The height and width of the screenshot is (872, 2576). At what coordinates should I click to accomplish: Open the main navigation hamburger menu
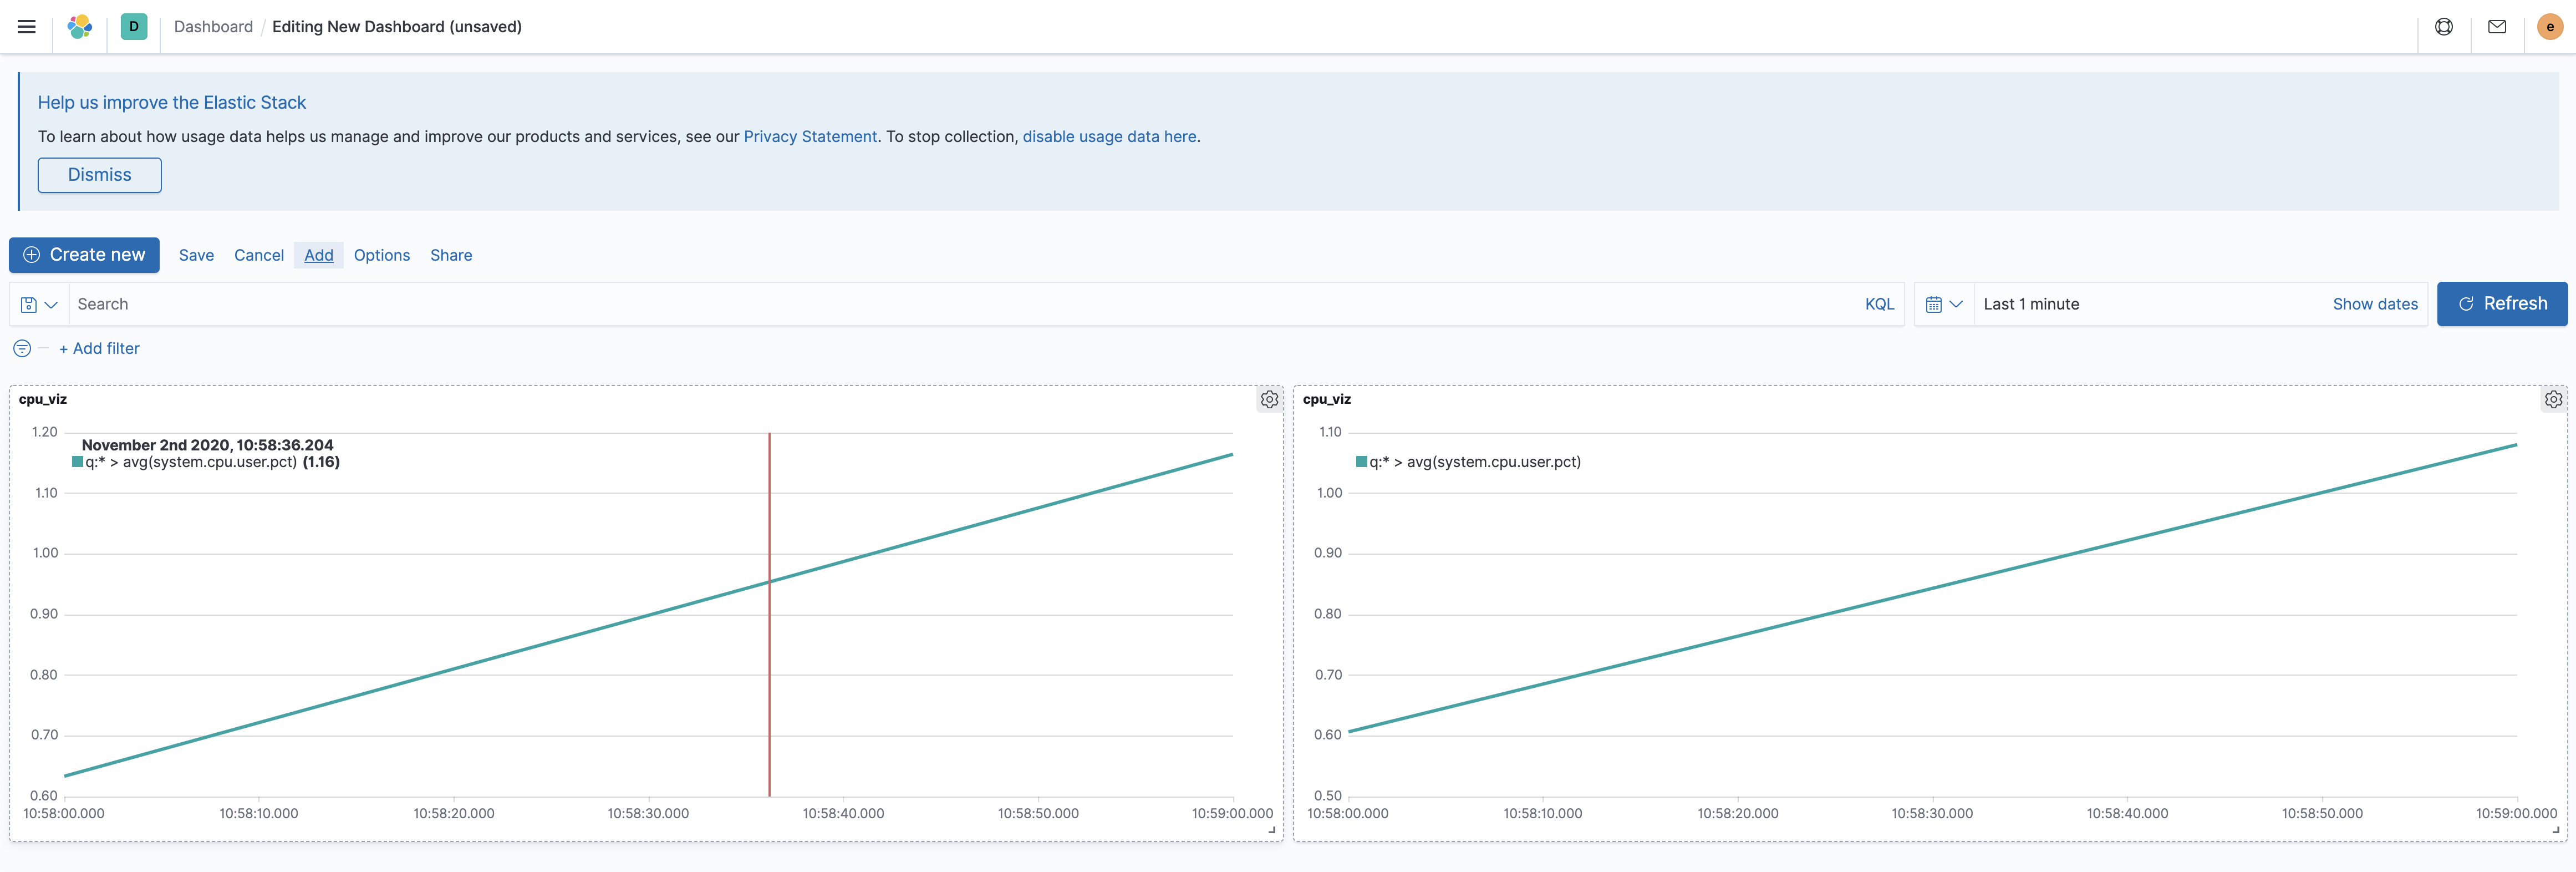click(26, 27)
